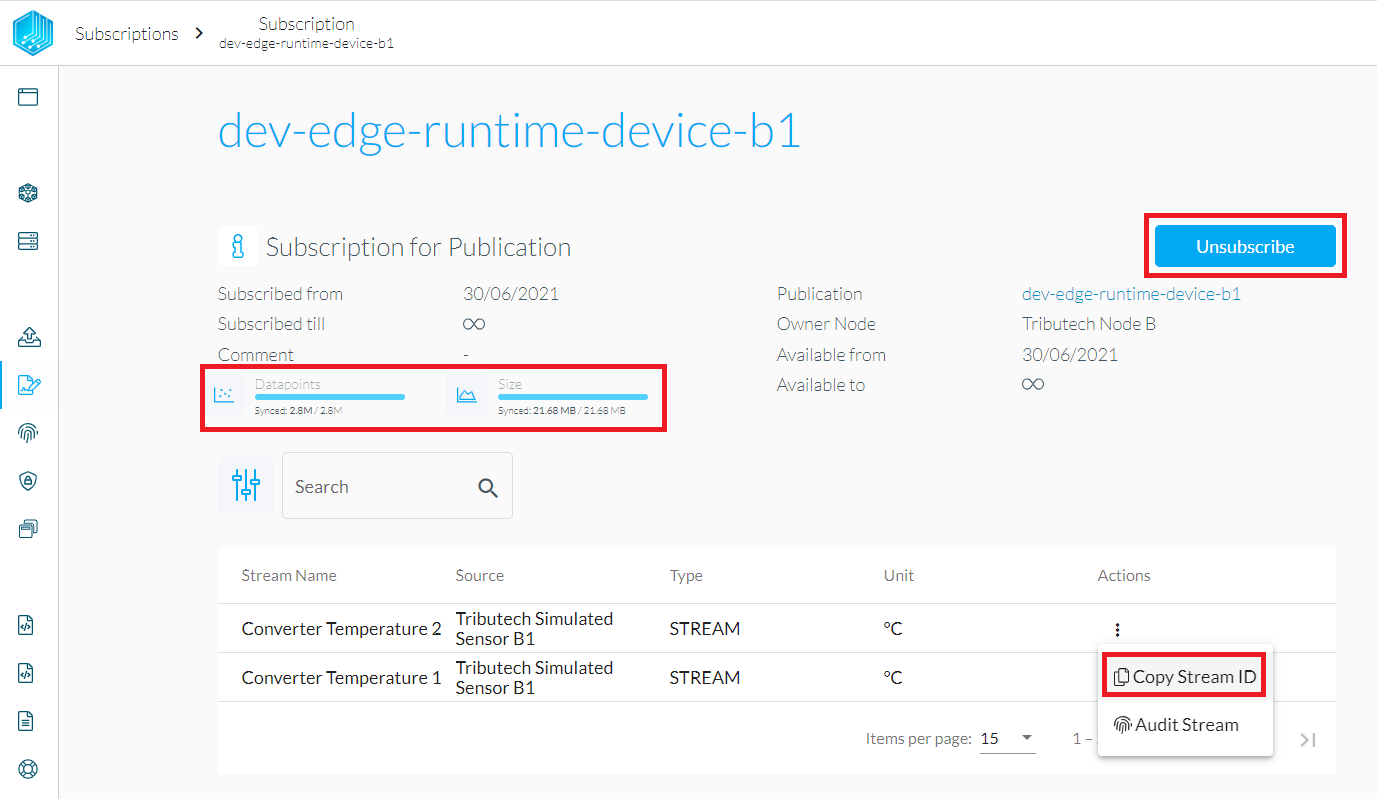Viewport: 1377px width, 799px height.
Task: Click the Subscription breadcrumb title in header
Action: pyautogui.click(x=306, y=24)
